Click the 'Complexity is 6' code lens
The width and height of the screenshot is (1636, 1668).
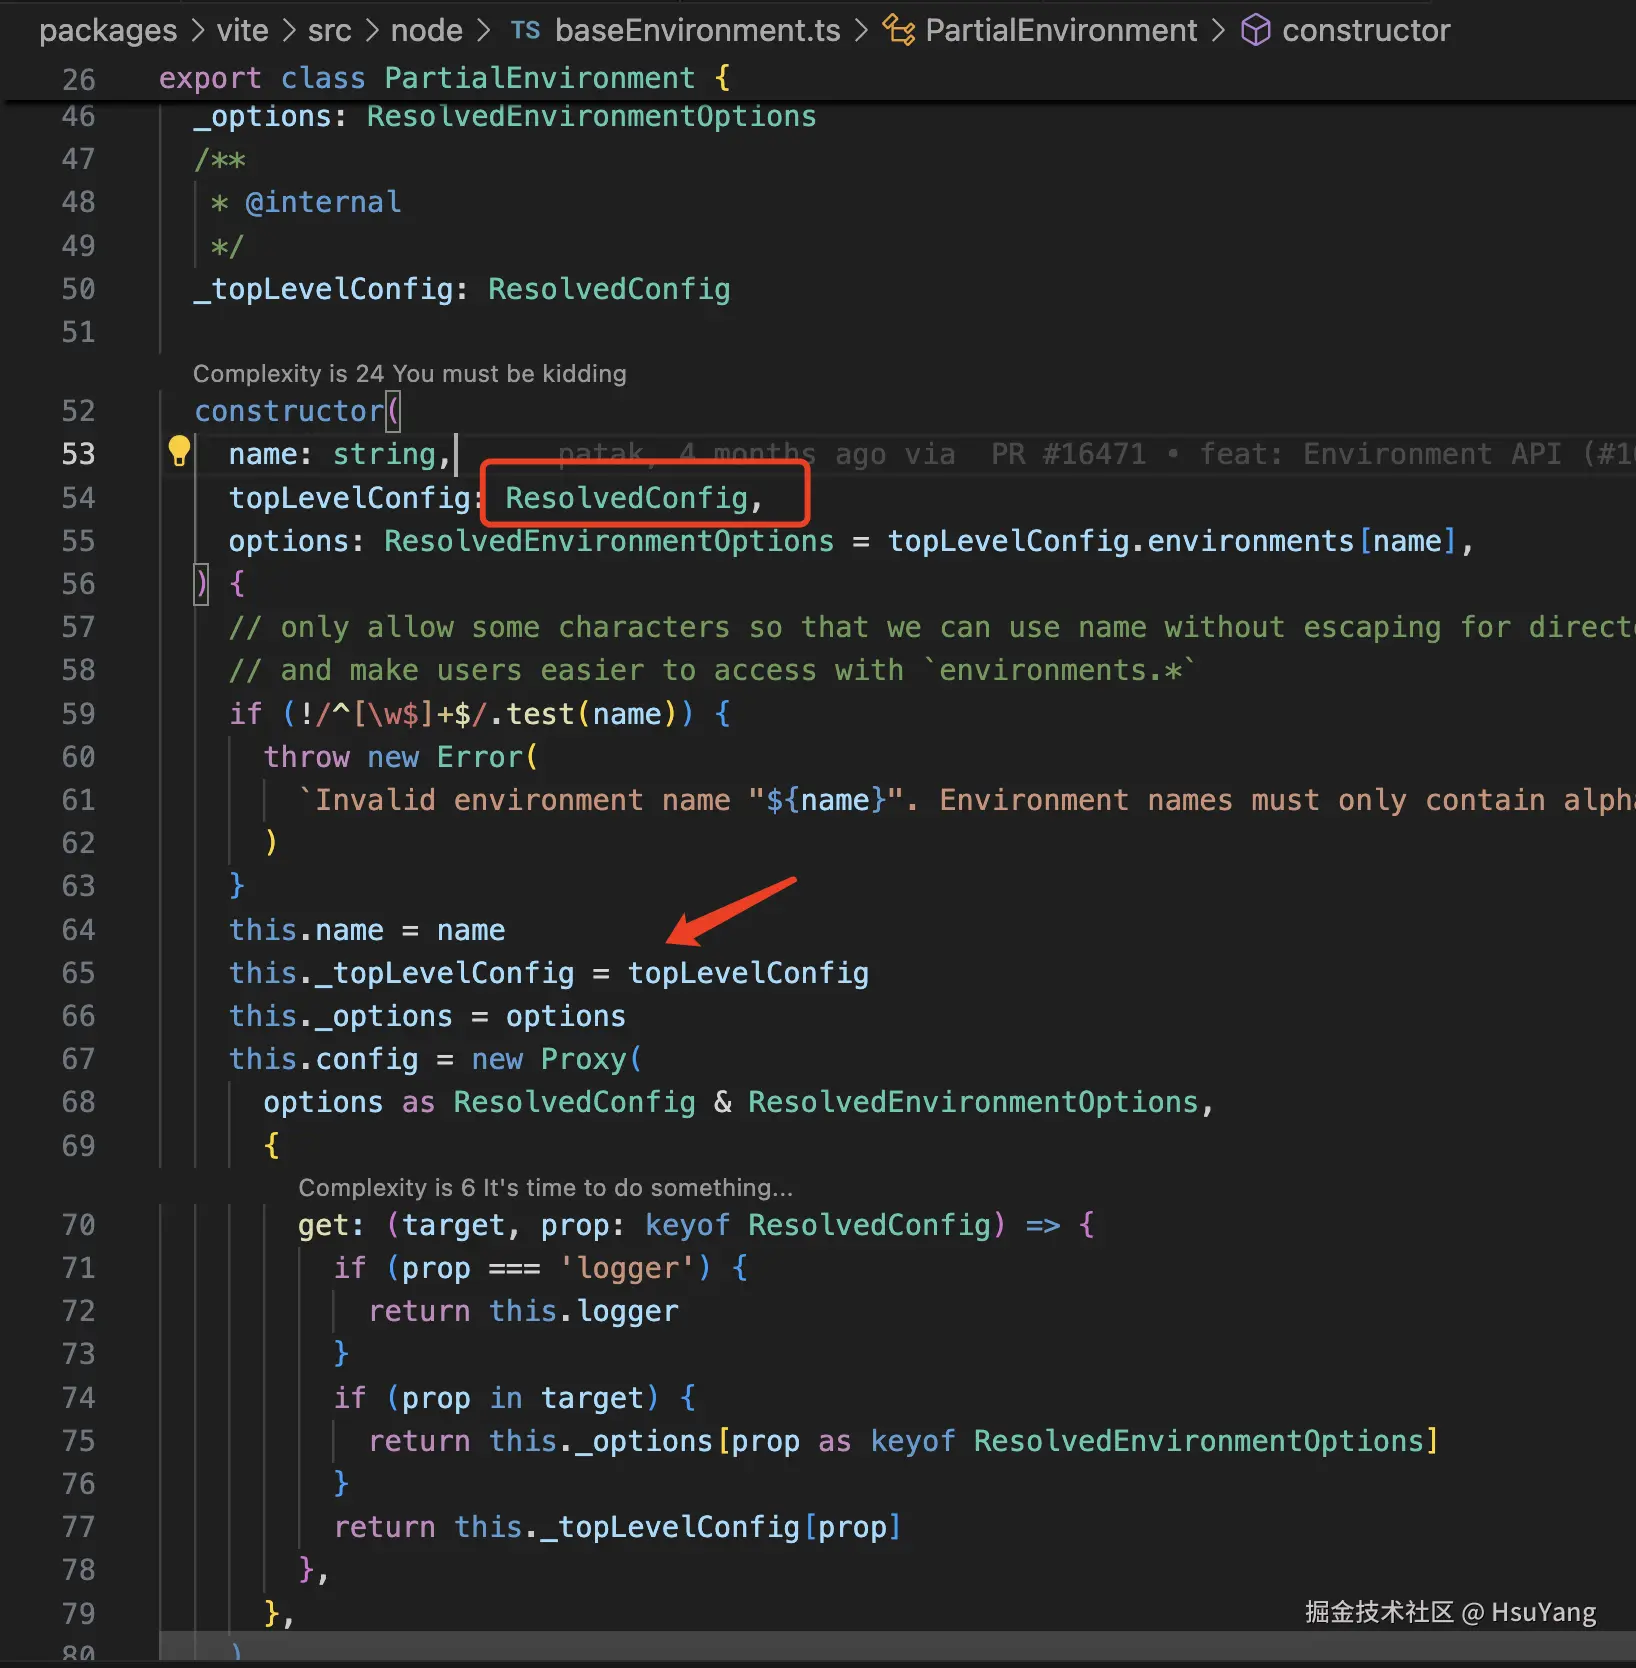(x=545, y=1188)
